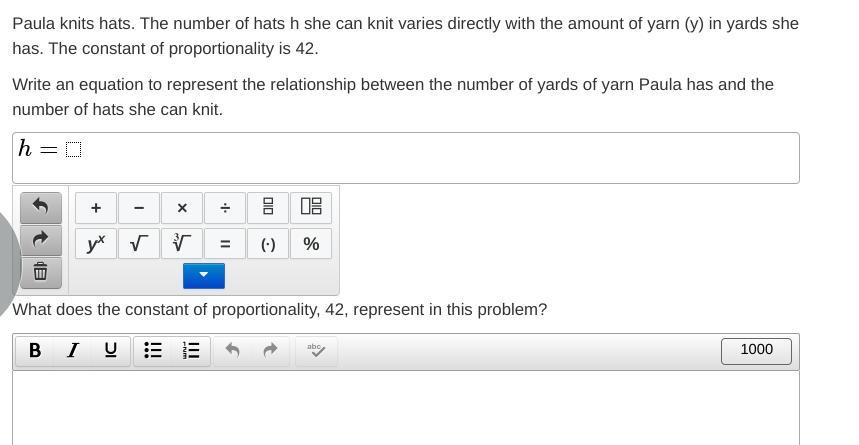Insert the division symbol
859x445 pixels.
(225, 208)
